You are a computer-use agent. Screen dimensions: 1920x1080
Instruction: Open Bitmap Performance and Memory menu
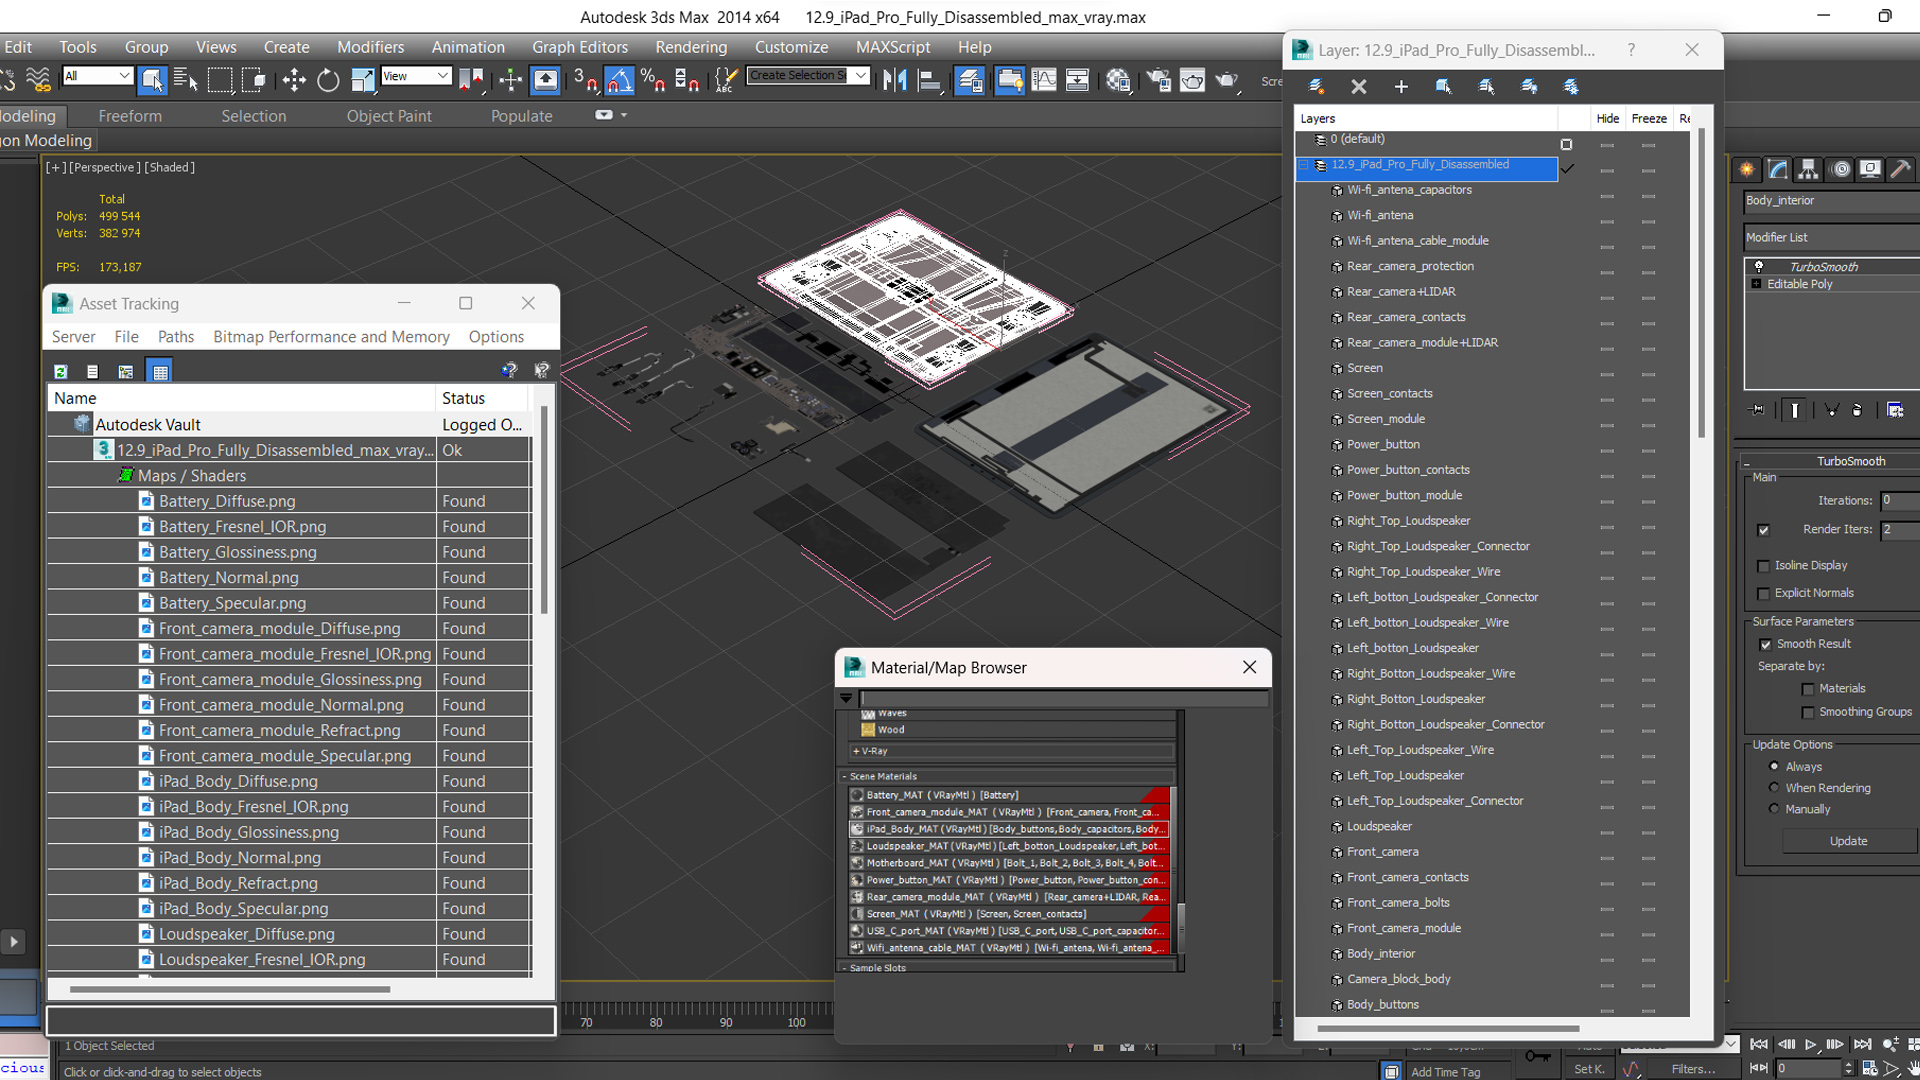(x=331, y=337)
